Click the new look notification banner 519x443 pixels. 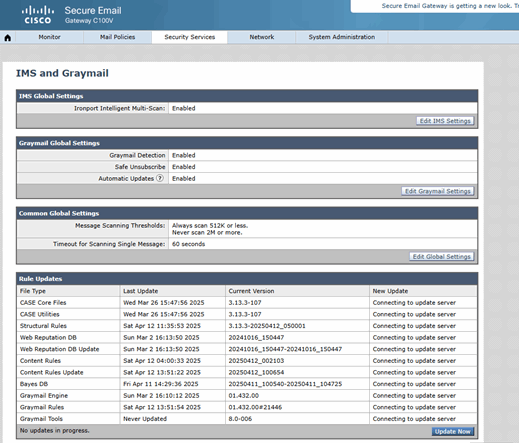click(x=435, y=6)
